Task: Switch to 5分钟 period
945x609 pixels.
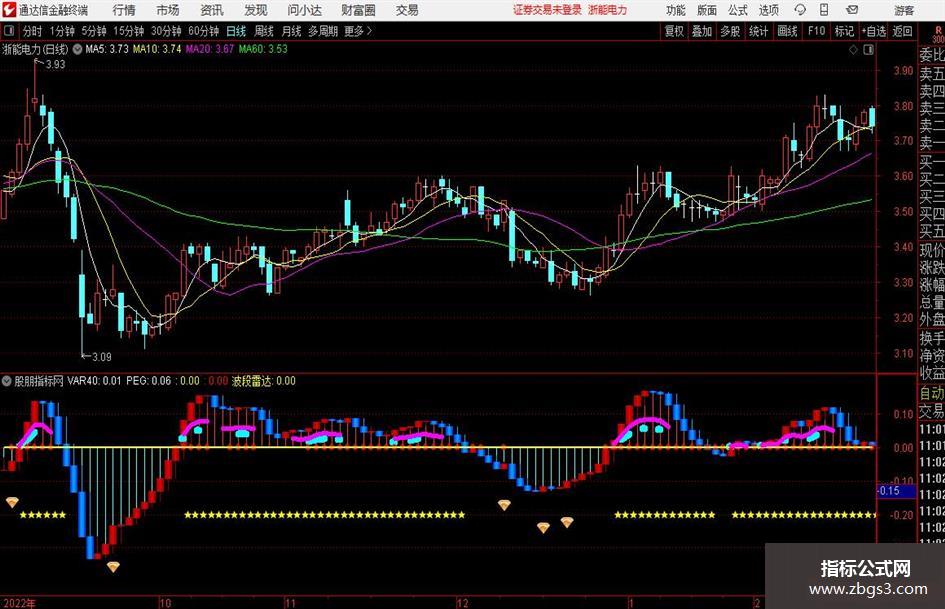Action: pos(93,31)
